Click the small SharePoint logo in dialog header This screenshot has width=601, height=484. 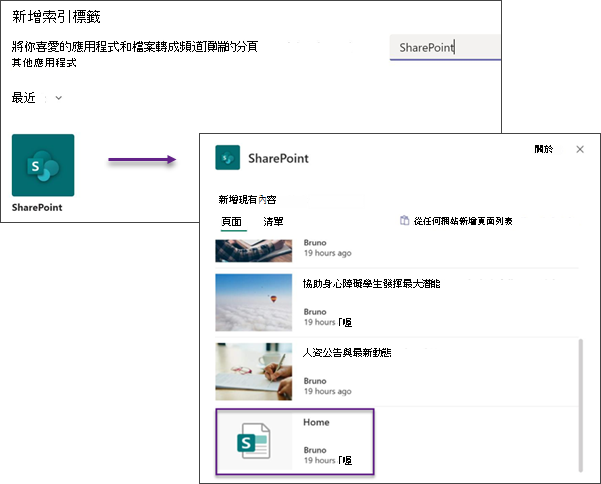point(228,158)
